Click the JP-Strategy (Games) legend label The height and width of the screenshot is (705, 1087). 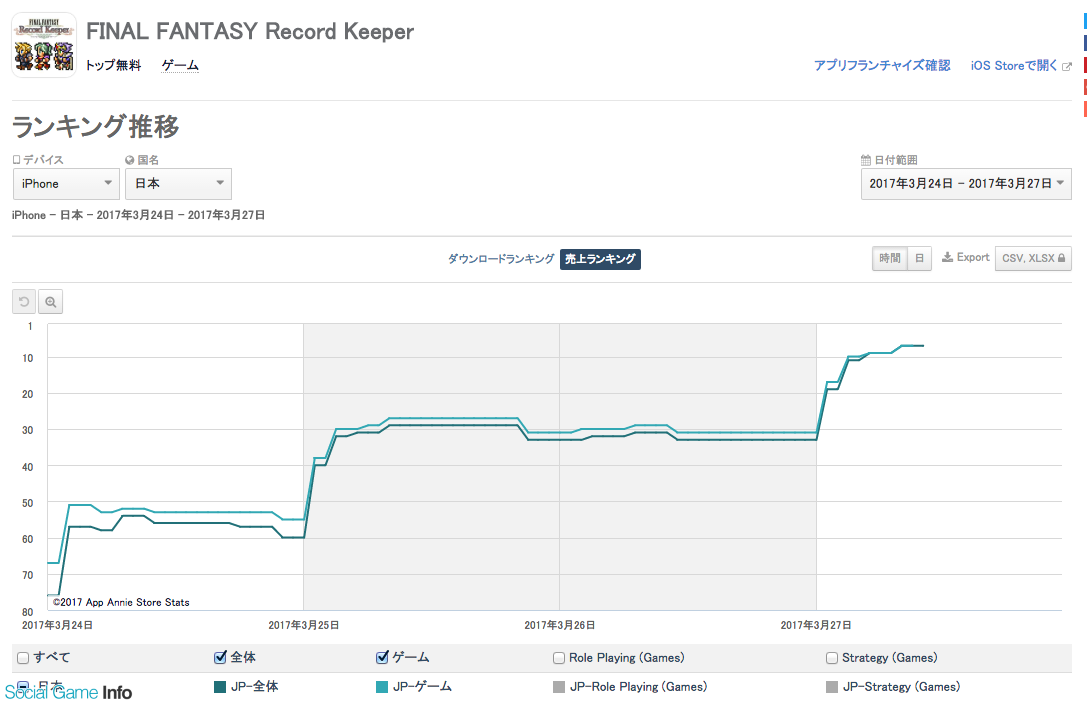click(901, 686)
